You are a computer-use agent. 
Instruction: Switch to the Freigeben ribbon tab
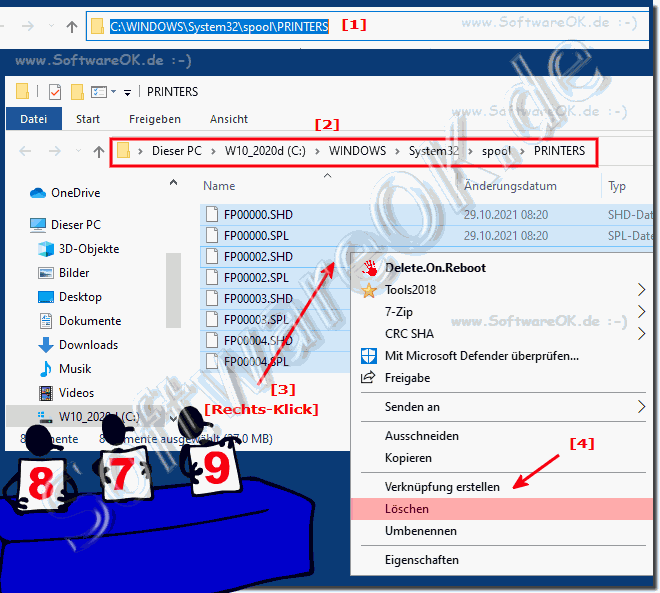tap(154, 119)
